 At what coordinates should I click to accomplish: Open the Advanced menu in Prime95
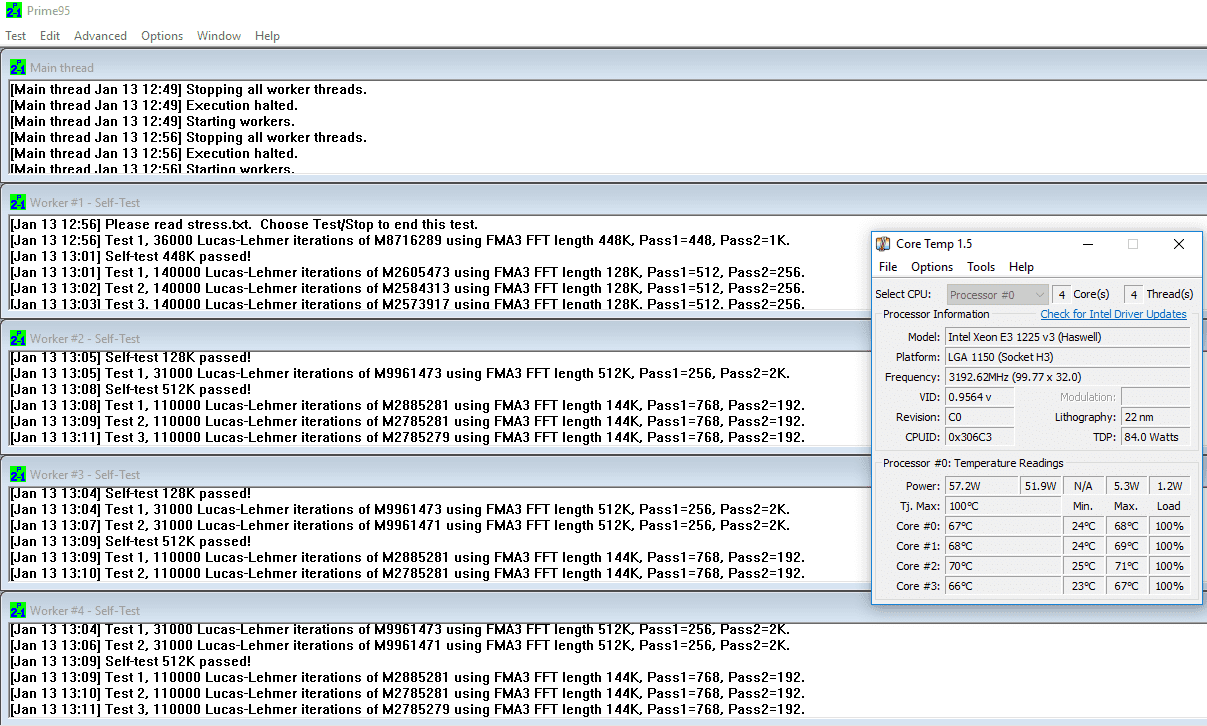pyautogui.click(x=100, y=36)
